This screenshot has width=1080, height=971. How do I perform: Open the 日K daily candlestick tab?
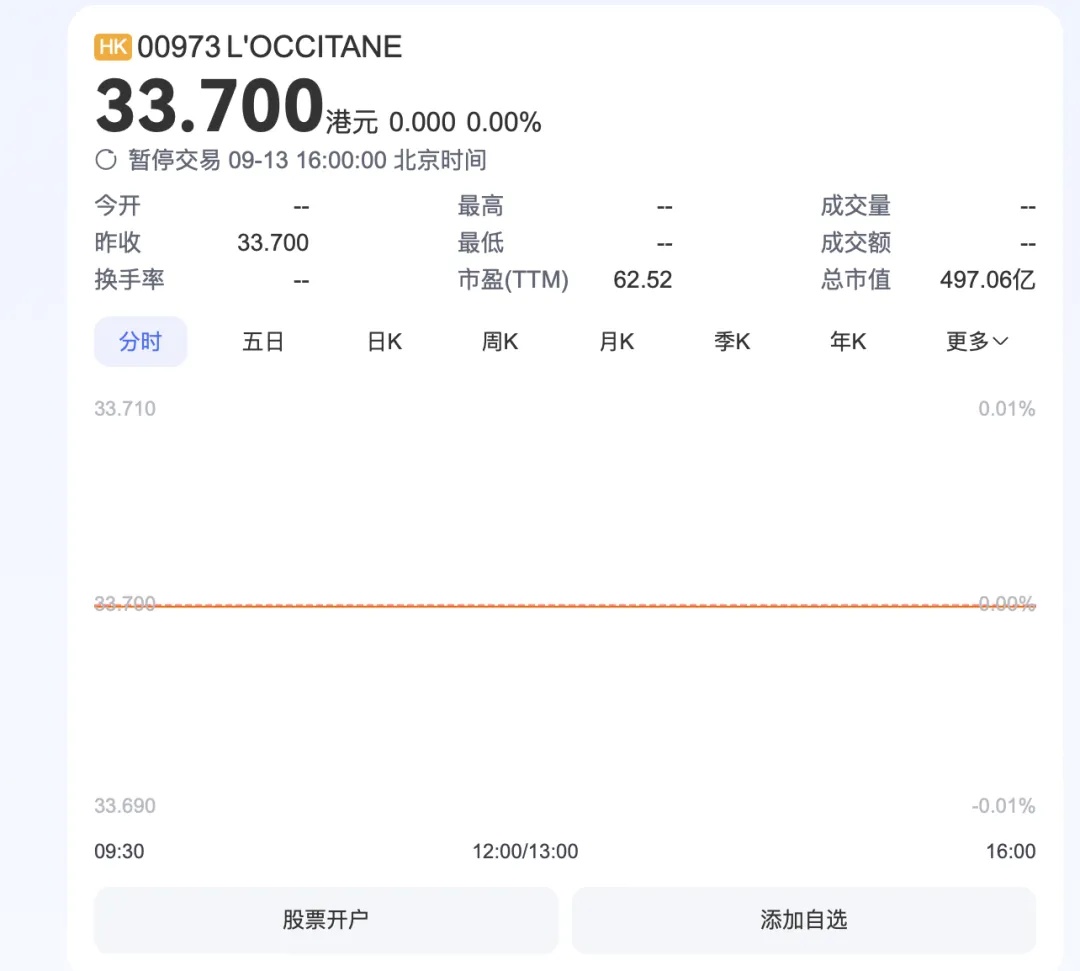(384, 342)
